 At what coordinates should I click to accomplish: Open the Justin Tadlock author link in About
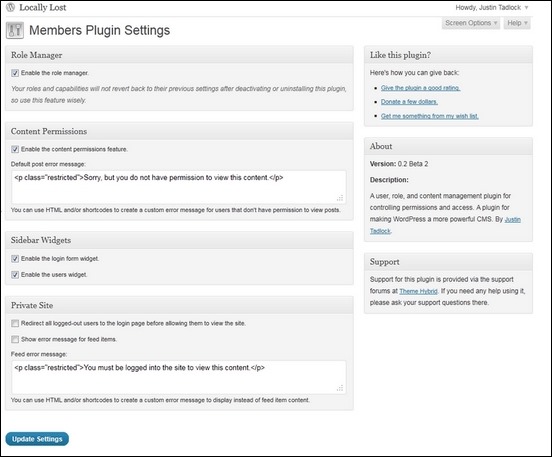[512, 219]
